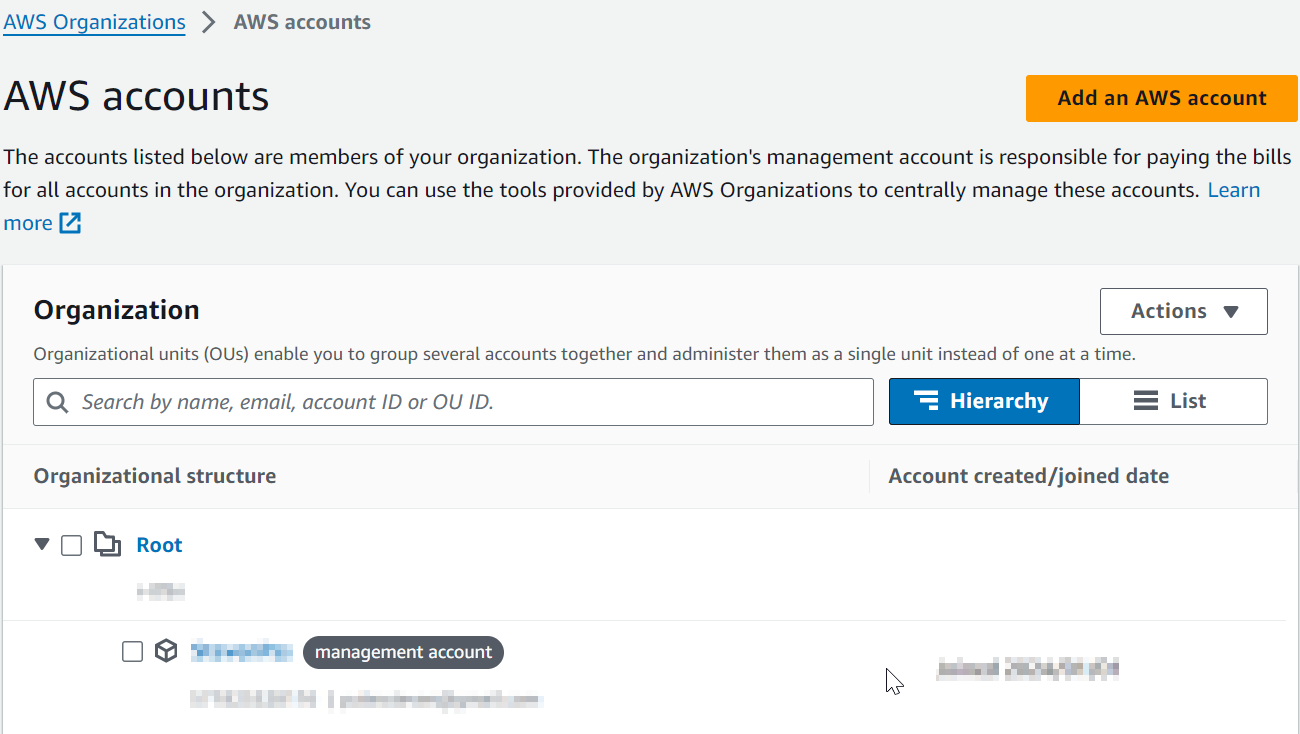Switch to List view
Viewport: 1300px width, 734px height.
[1173, 401]
